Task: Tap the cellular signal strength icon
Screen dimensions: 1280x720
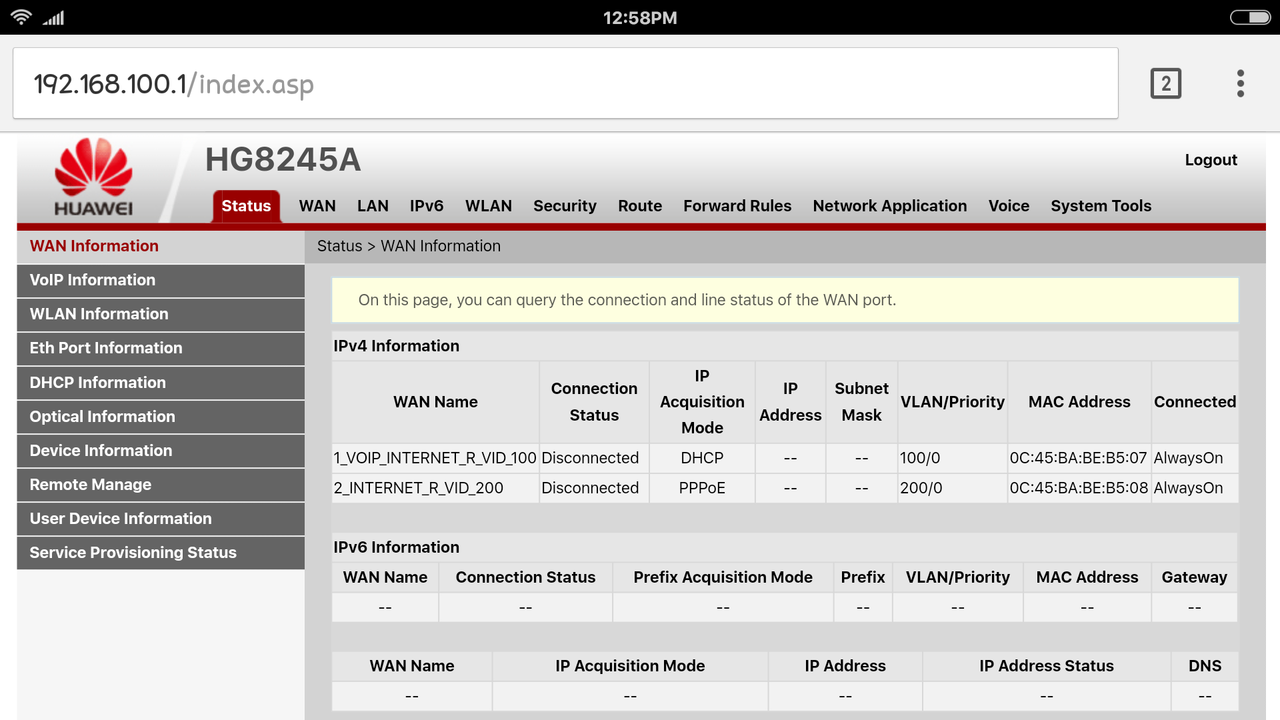Action: point(53,18)
